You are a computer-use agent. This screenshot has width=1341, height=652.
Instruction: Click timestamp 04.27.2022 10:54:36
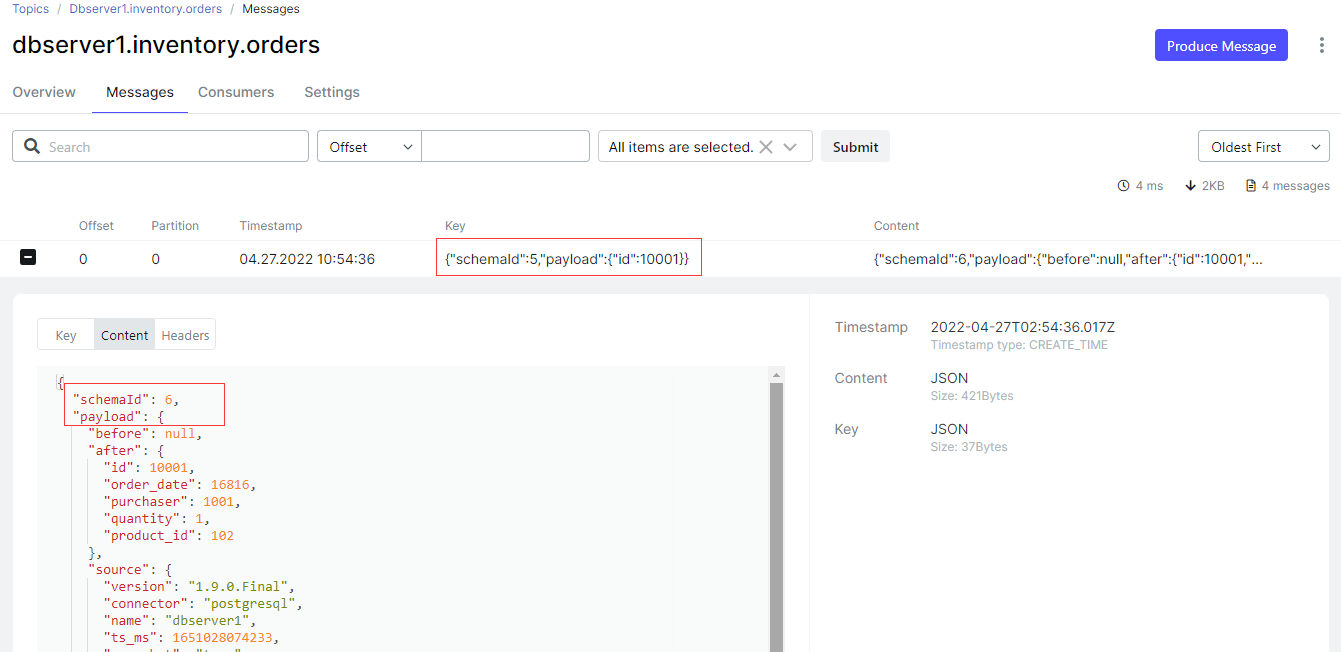[x=307, y=259]
